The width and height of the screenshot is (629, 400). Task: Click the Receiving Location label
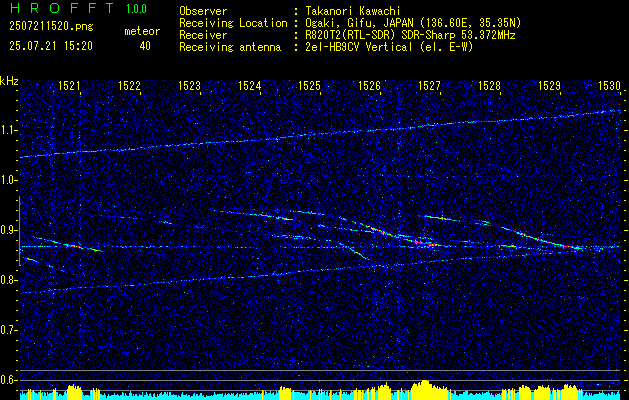coord(233,23)
